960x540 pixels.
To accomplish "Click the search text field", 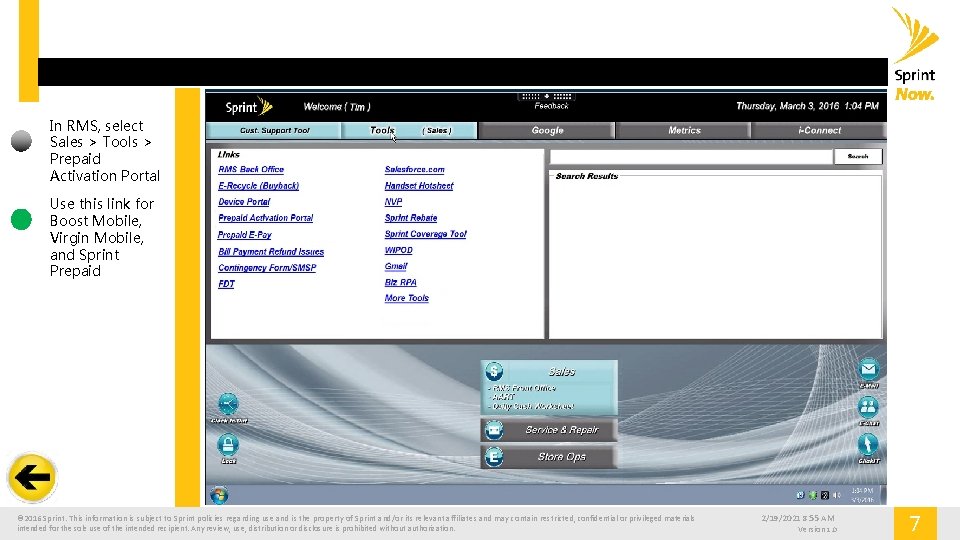I will 691,157.
